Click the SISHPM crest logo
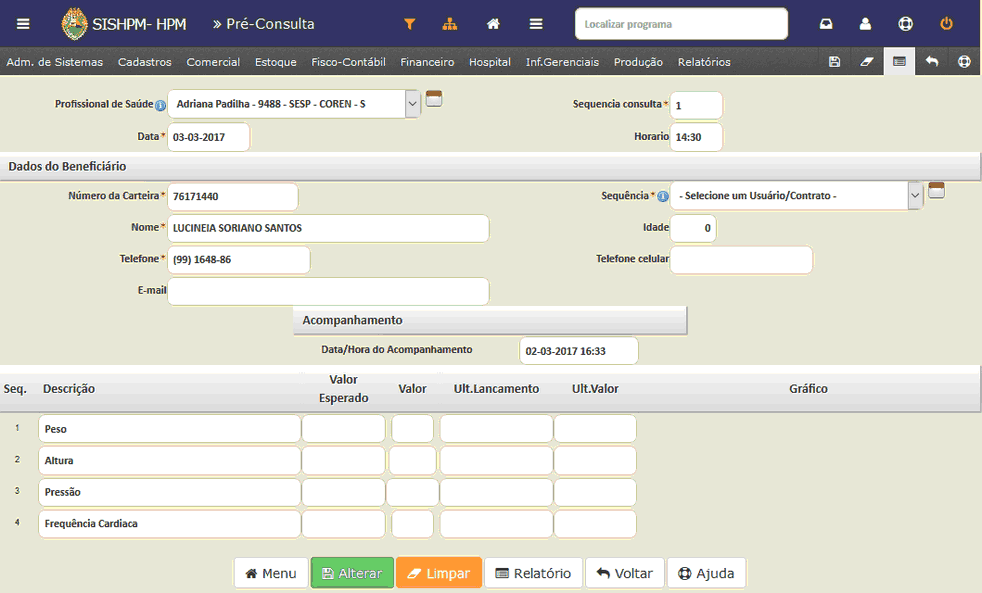The height and width of the screenshot is (593, 982). [75, 24]
